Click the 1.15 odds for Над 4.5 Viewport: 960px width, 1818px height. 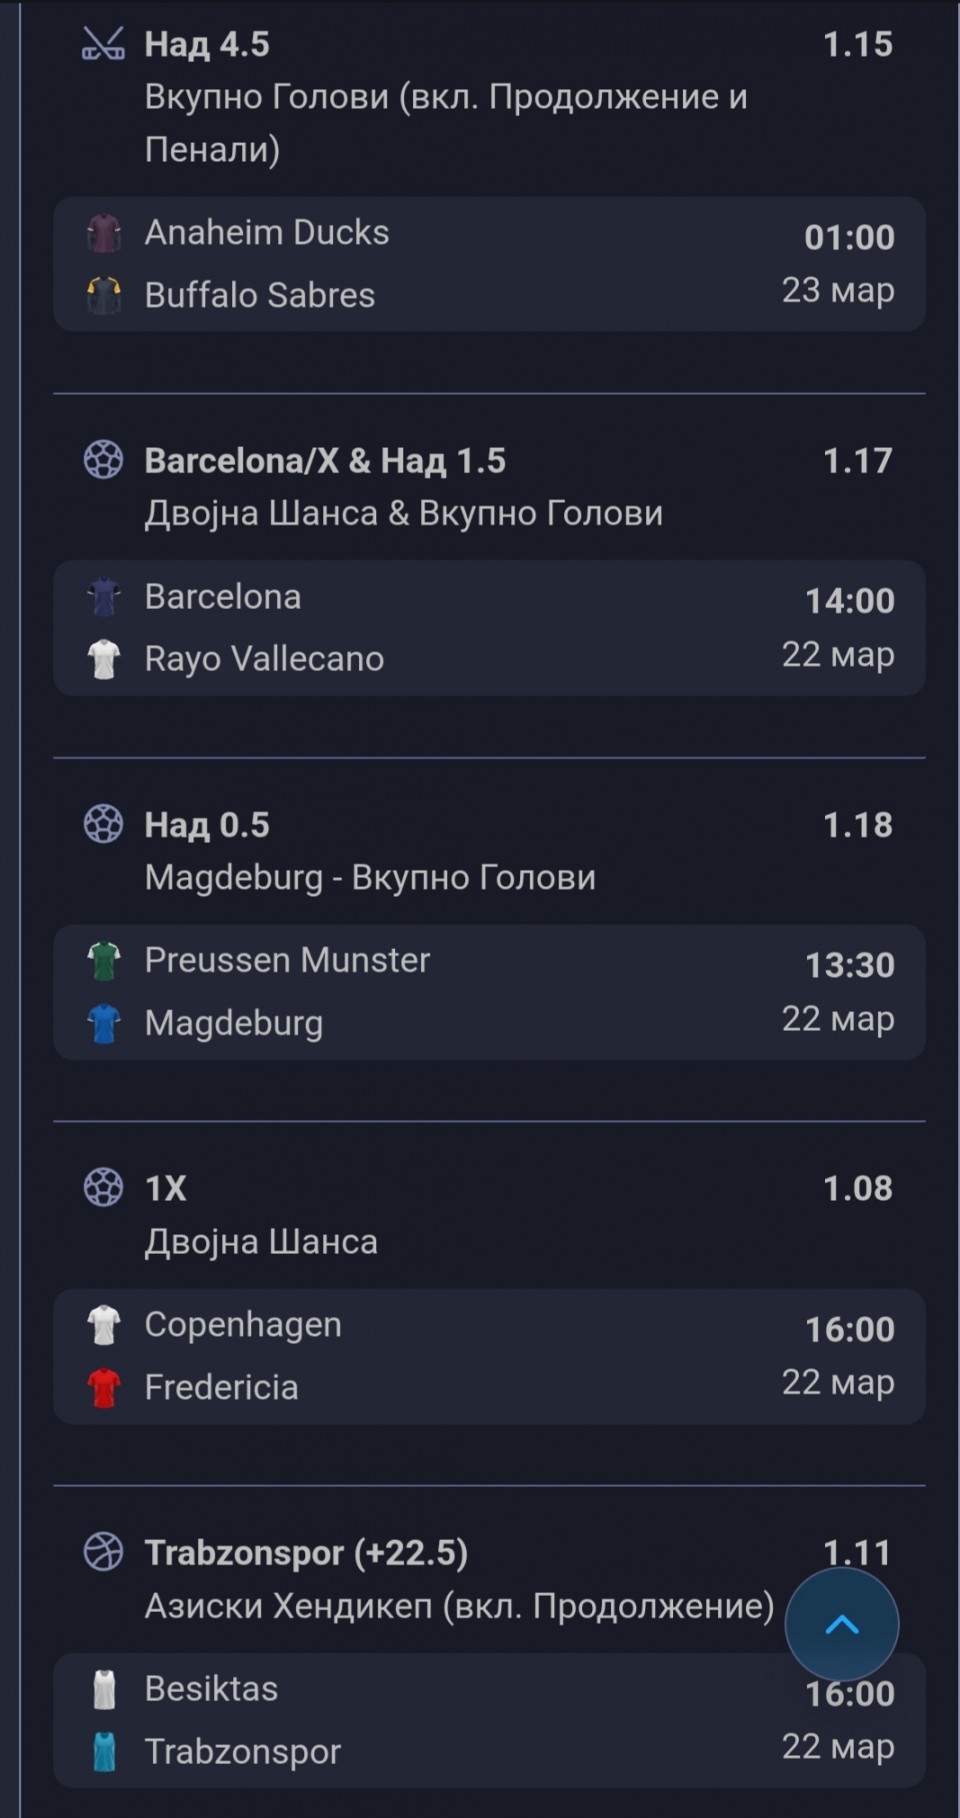point(857,44)
